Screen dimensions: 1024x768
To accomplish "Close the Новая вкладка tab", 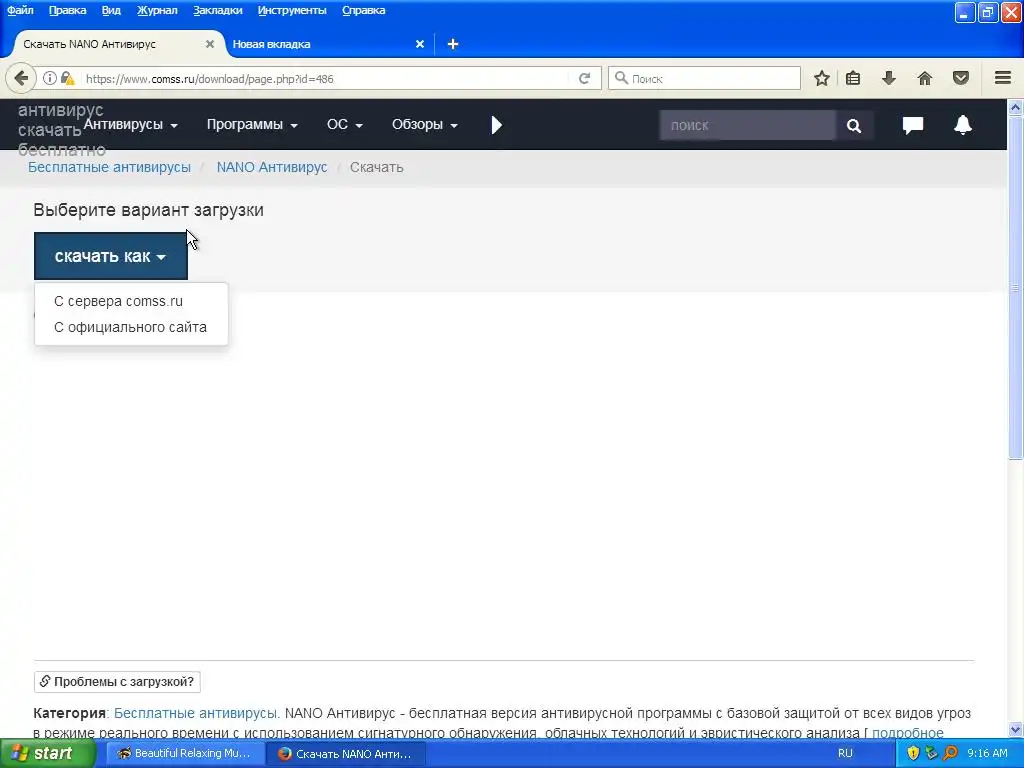I will pyautogui.click(x=420, y=44).
